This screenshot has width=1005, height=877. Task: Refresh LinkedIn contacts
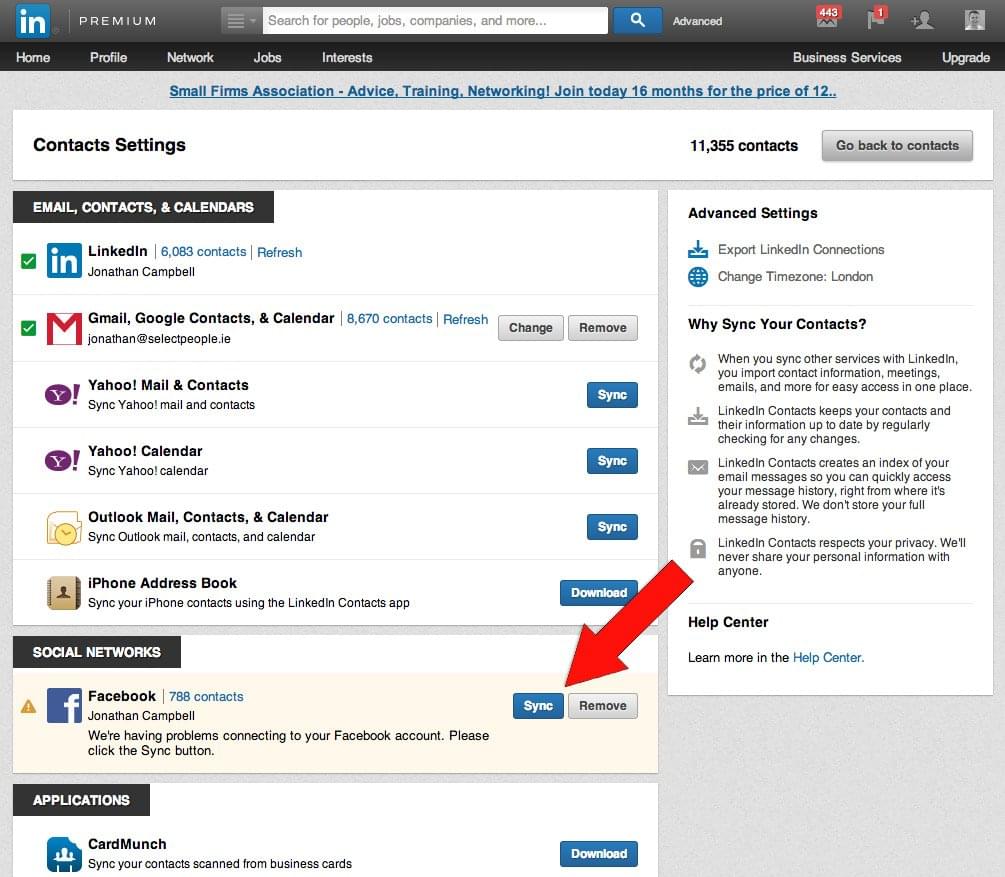(x=279, y=252)
